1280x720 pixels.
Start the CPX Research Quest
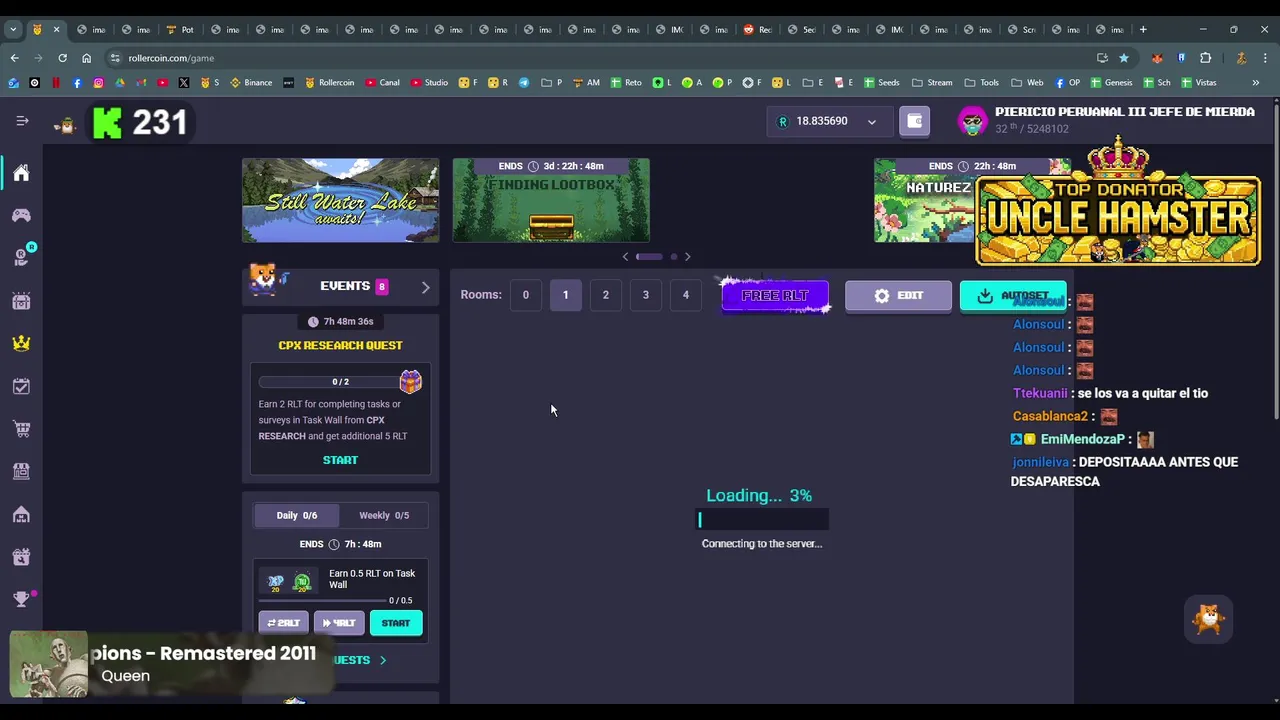pos(340,460)
